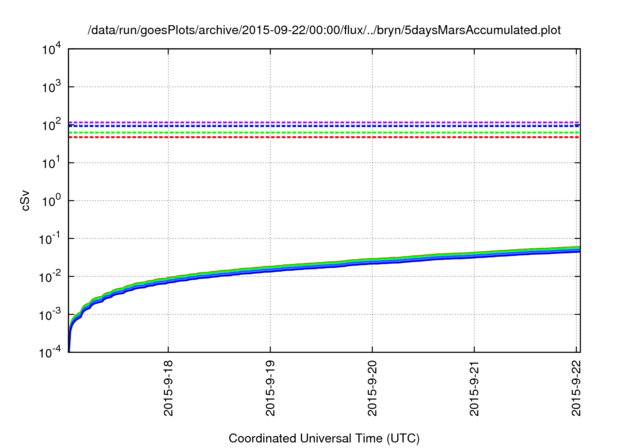Click the 2015-9-22 date label
This screenshot has width=640, height=448.
576,388
